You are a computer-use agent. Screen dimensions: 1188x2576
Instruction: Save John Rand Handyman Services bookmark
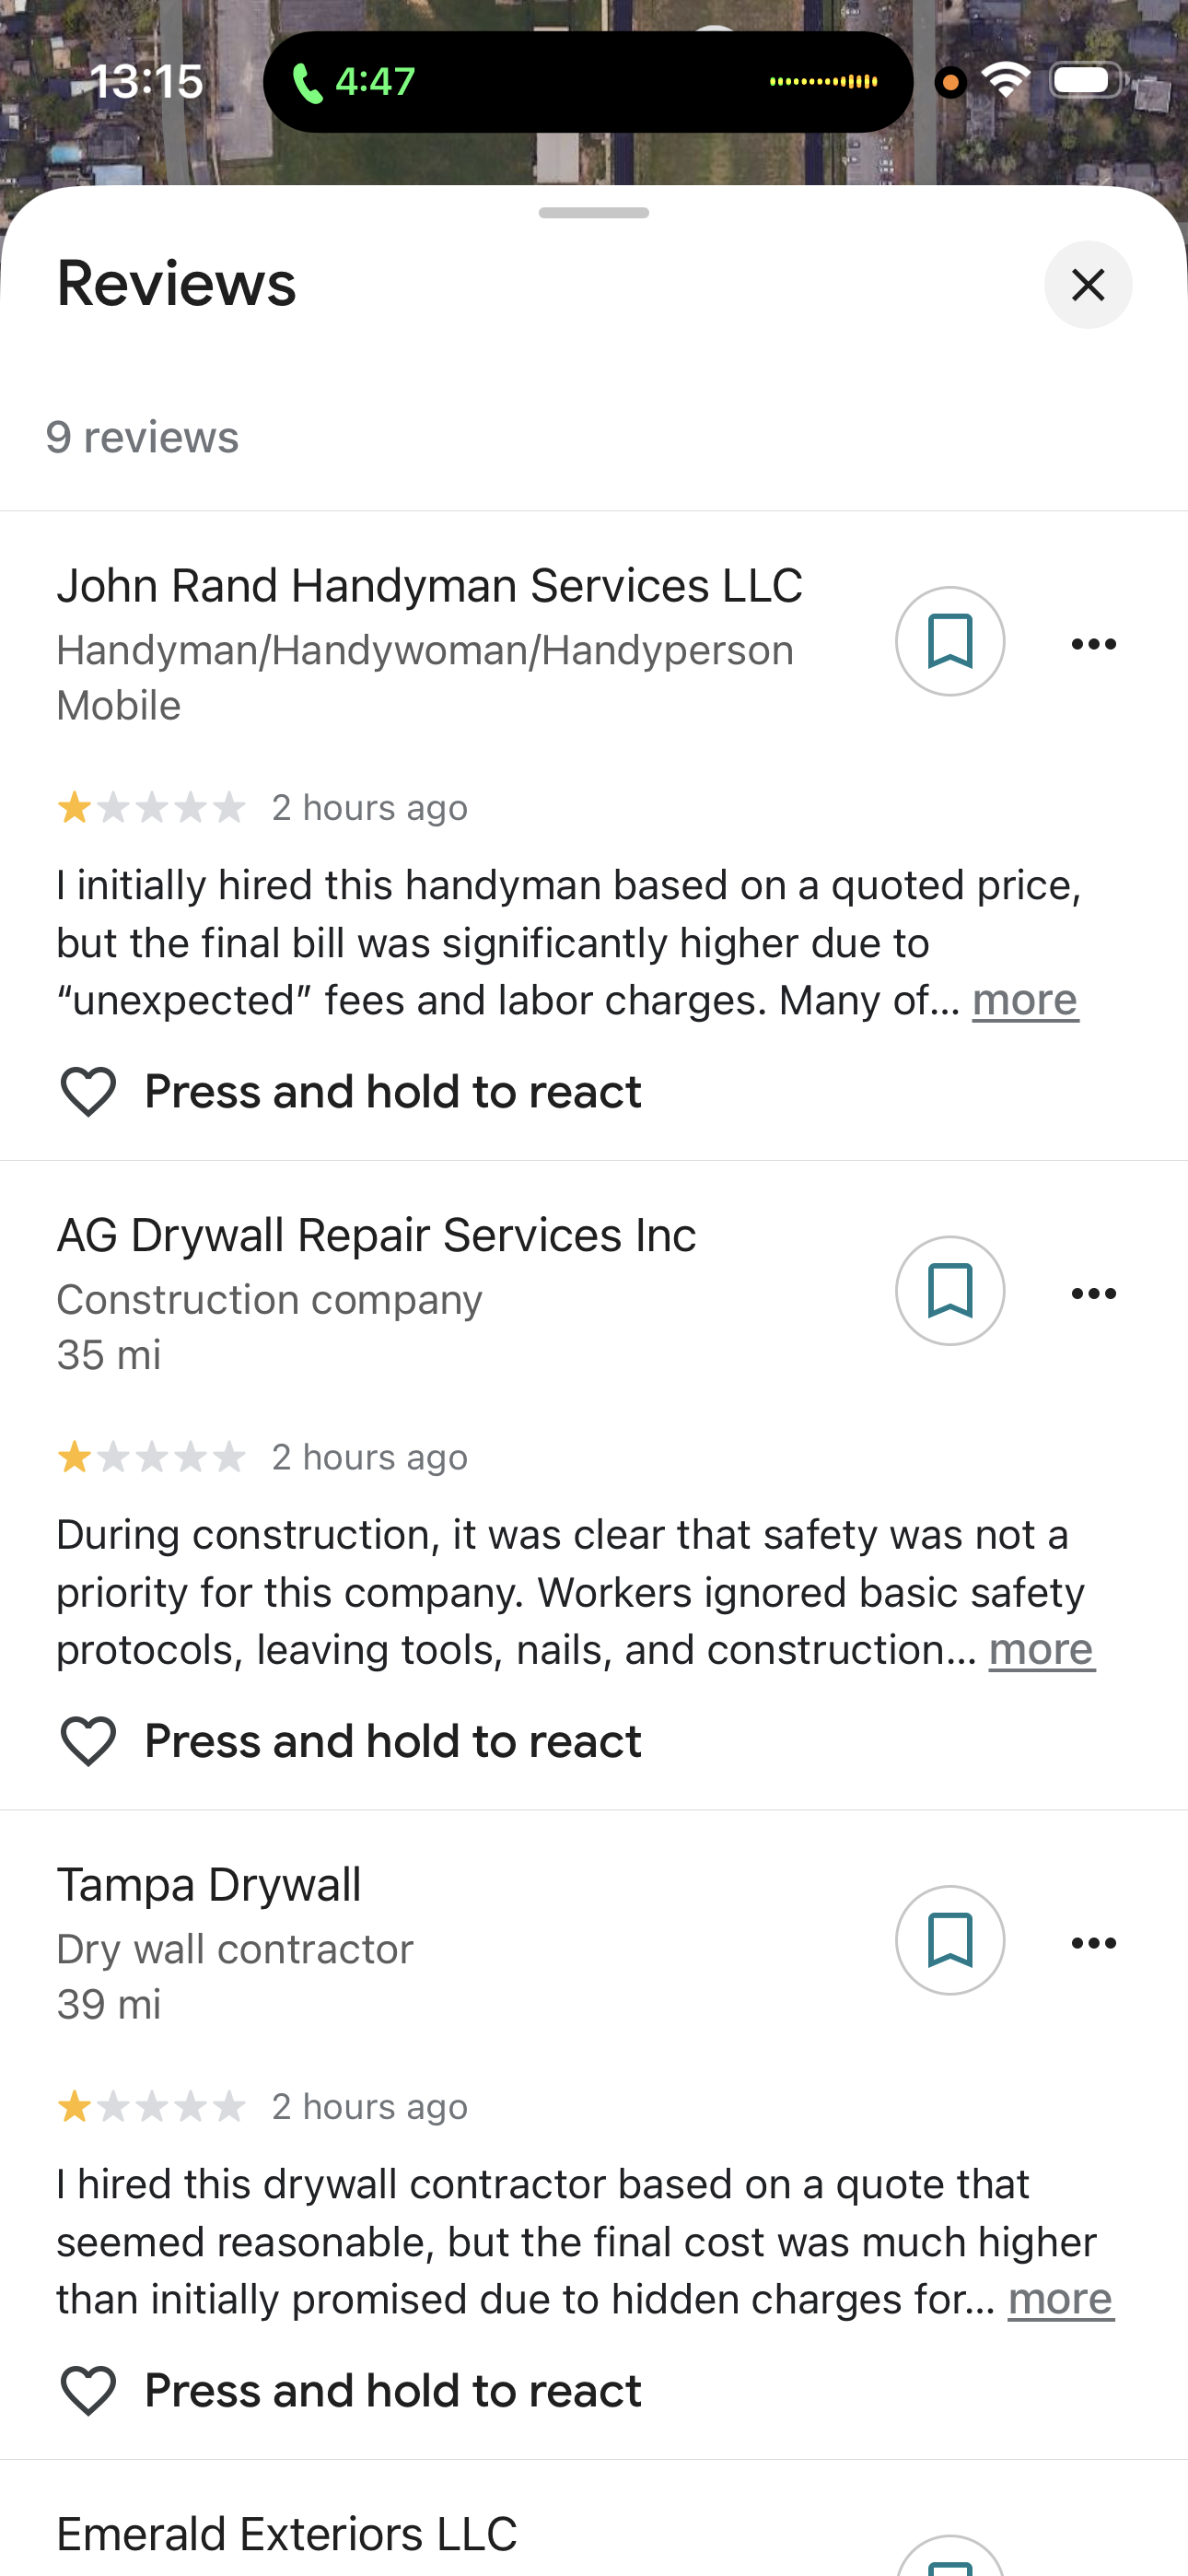click(949, 641)
